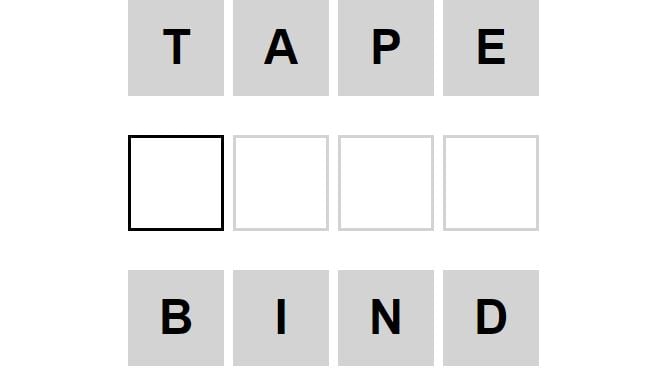Viewport: 662px width, 372px height.
Task: Click the P tile in top row
Action: coord(386,48)
